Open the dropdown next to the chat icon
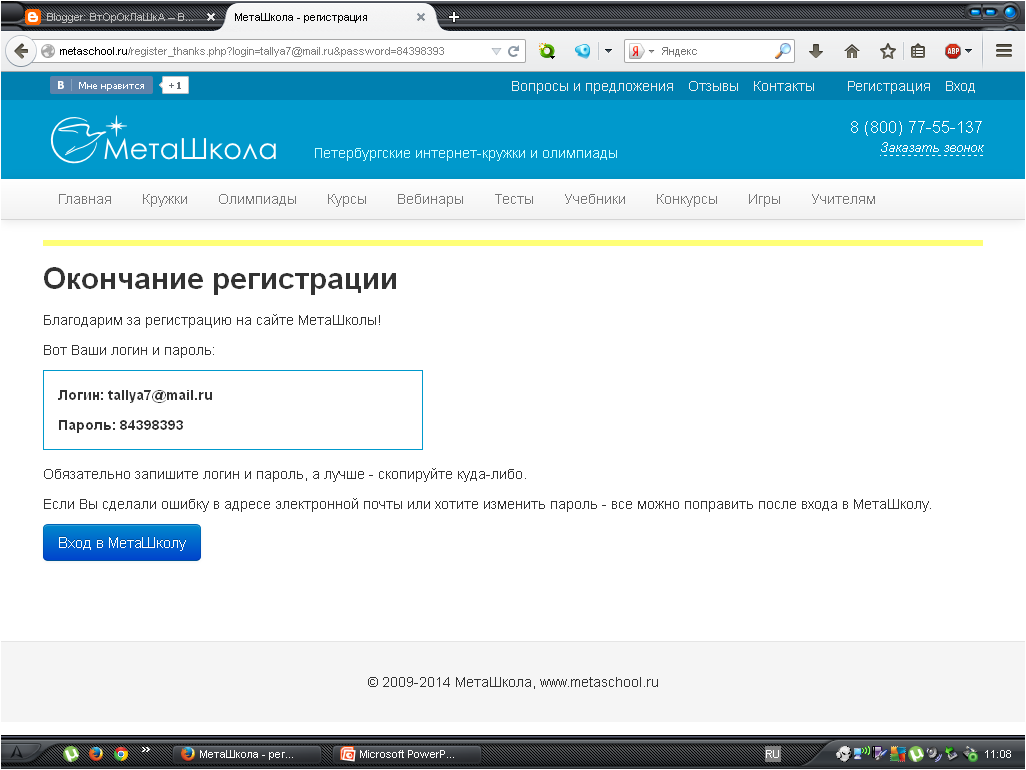Screen dimensions: 1026x770 (608, 51)
